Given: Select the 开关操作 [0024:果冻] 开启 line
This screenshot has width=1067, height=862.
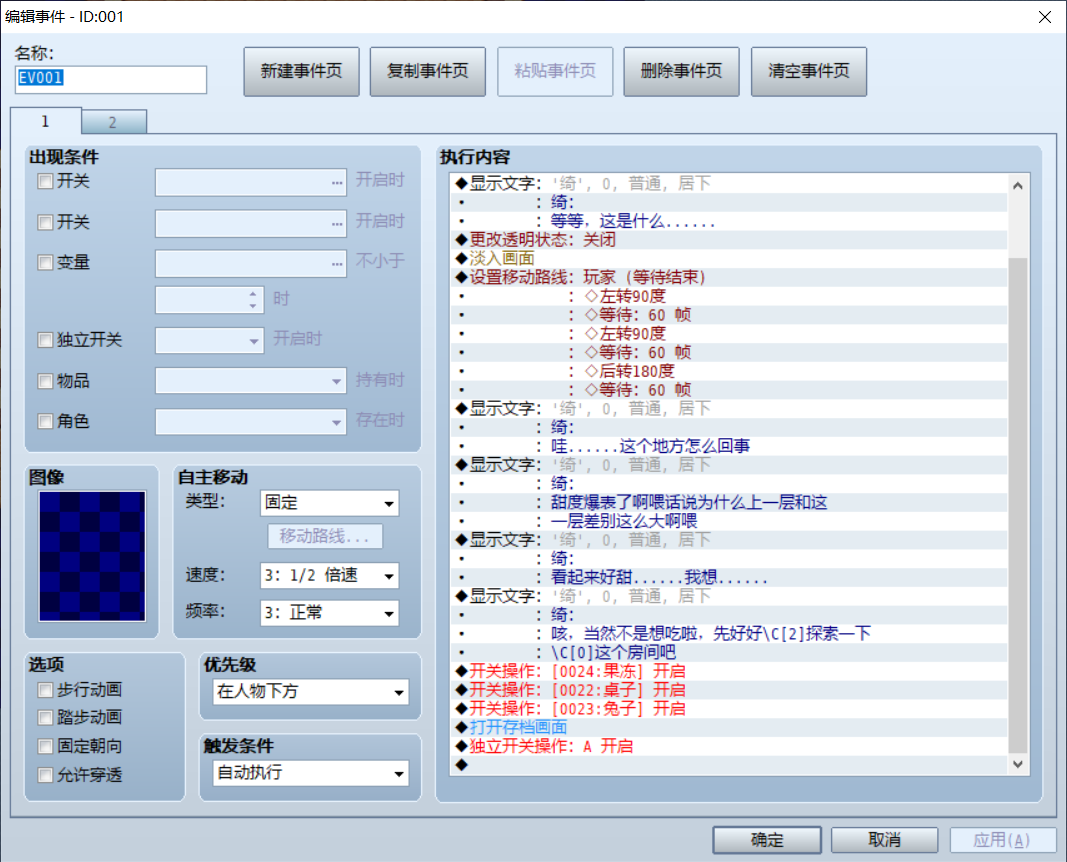Looking at the screenshot, I should 729,672.
